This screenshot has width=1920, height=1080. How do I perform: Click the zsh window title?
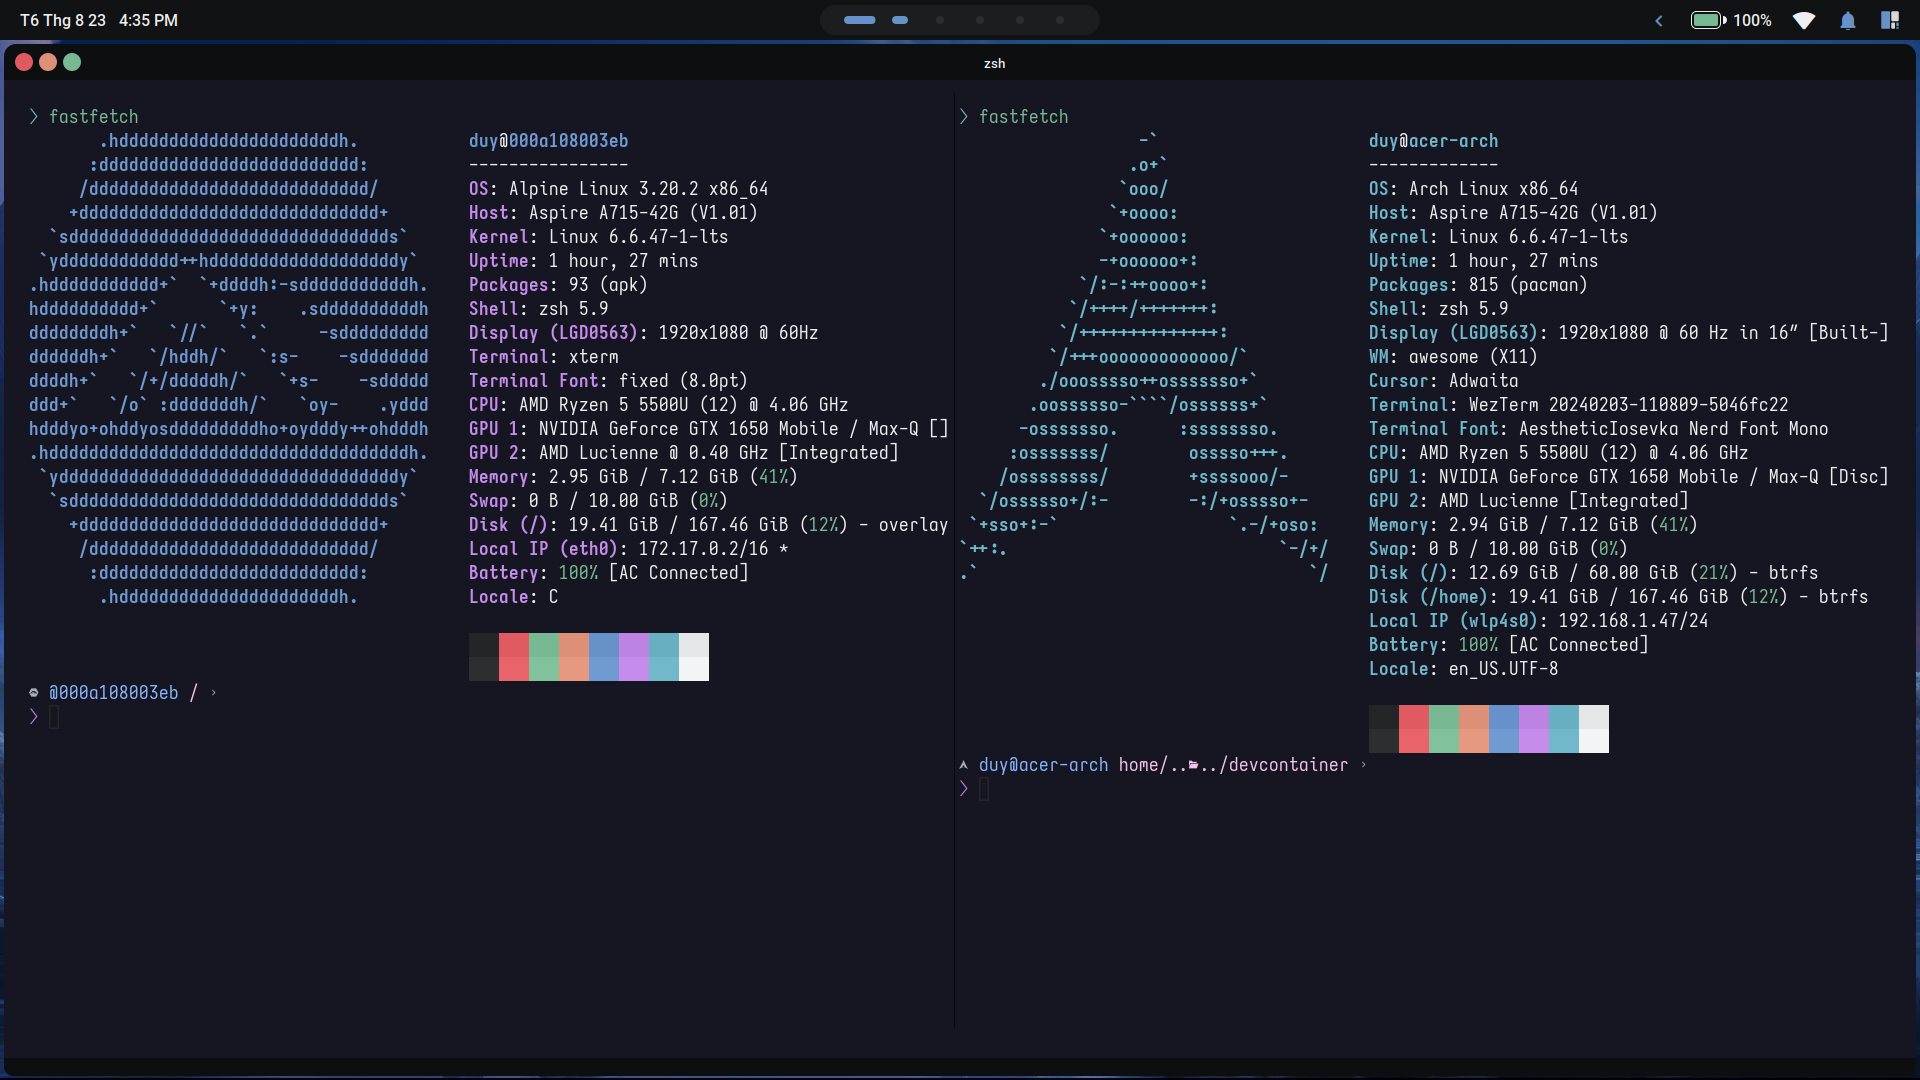pyautogui.click(x=994, y=63)
